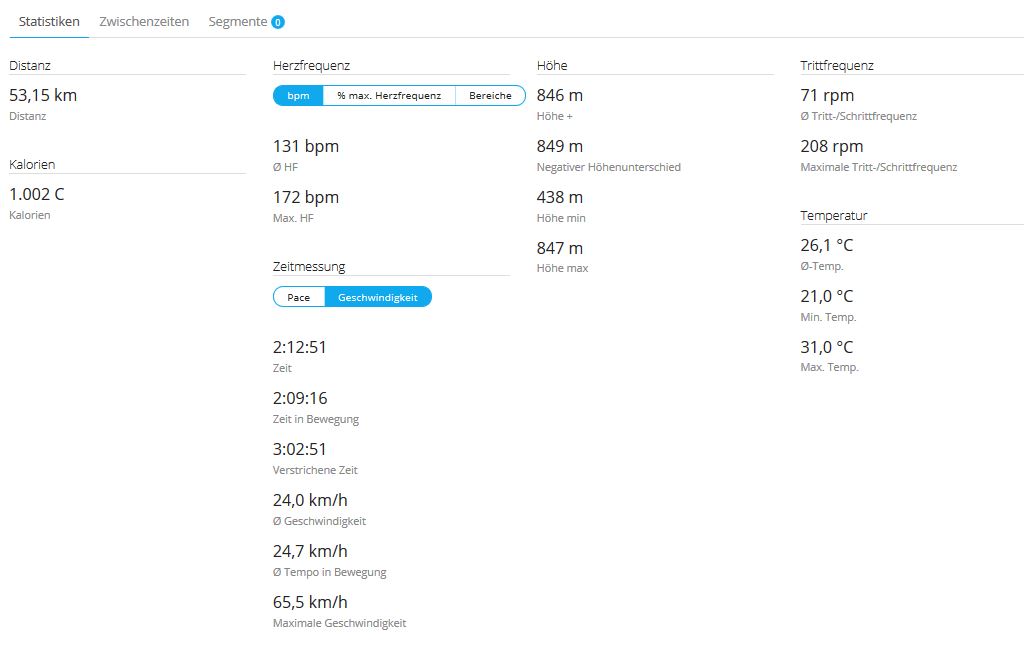Click the 71 rpm average cadence
The width and height of the screenshot is (1024, 657).
pyautogui.click(x=827, y=95)
